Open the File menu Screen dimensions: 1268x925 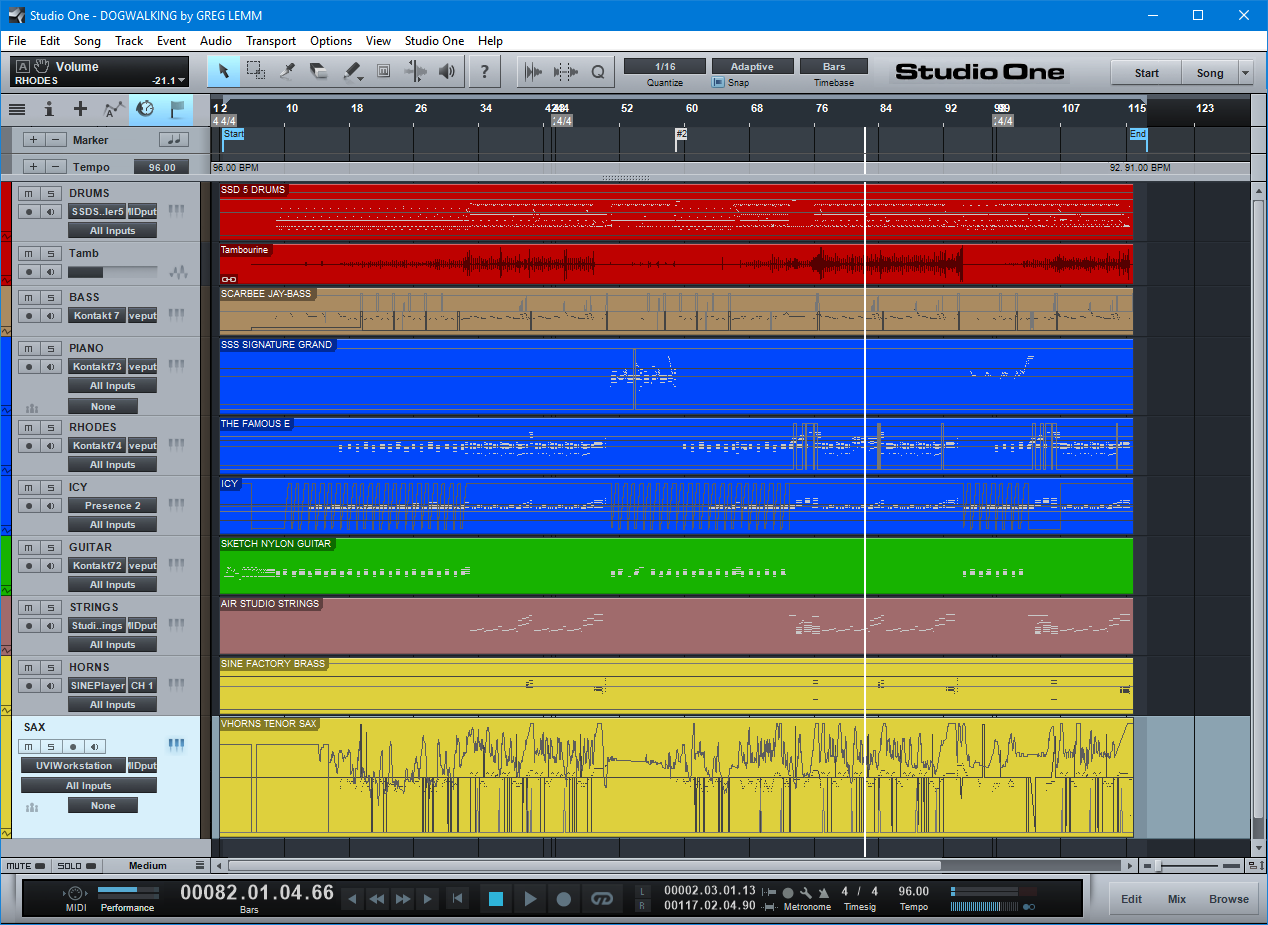tap(17, 41)
